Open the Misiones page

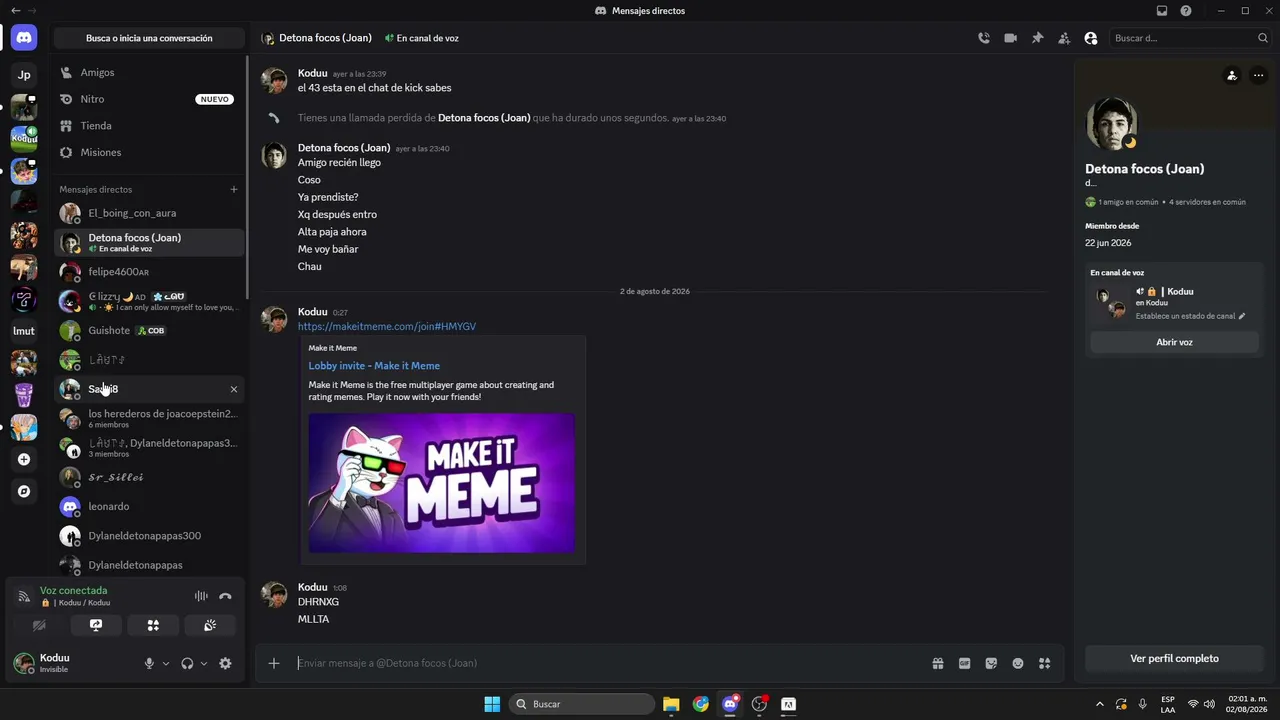tap(149, 152)
